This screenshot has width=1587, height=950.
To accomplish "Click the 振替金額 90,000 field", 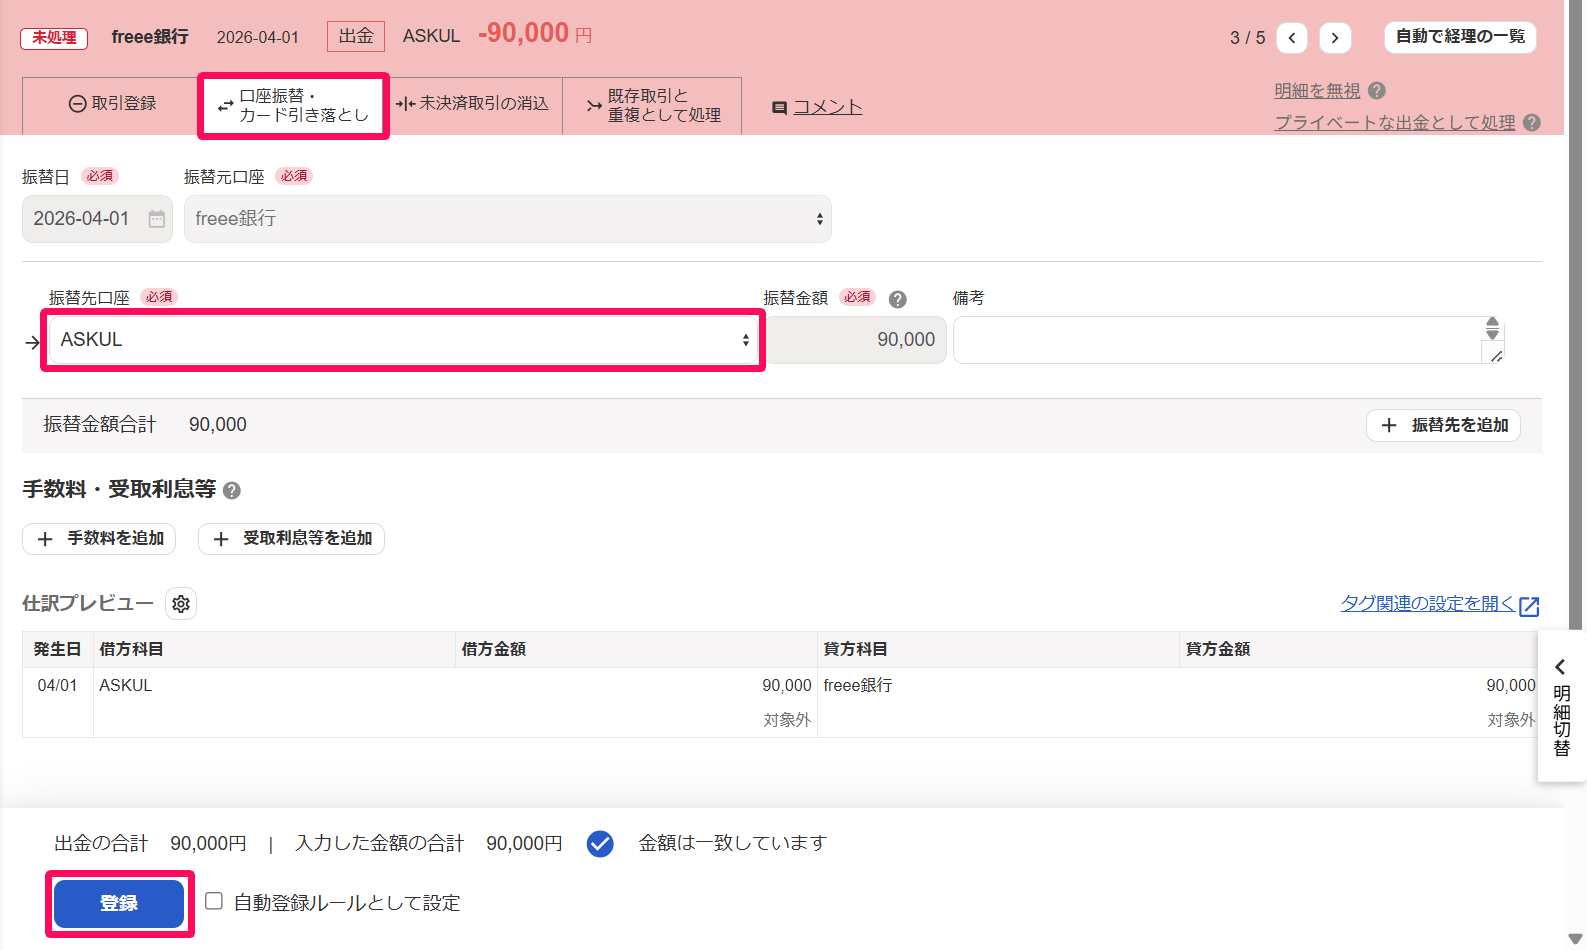I will click(x=855, y=340).
